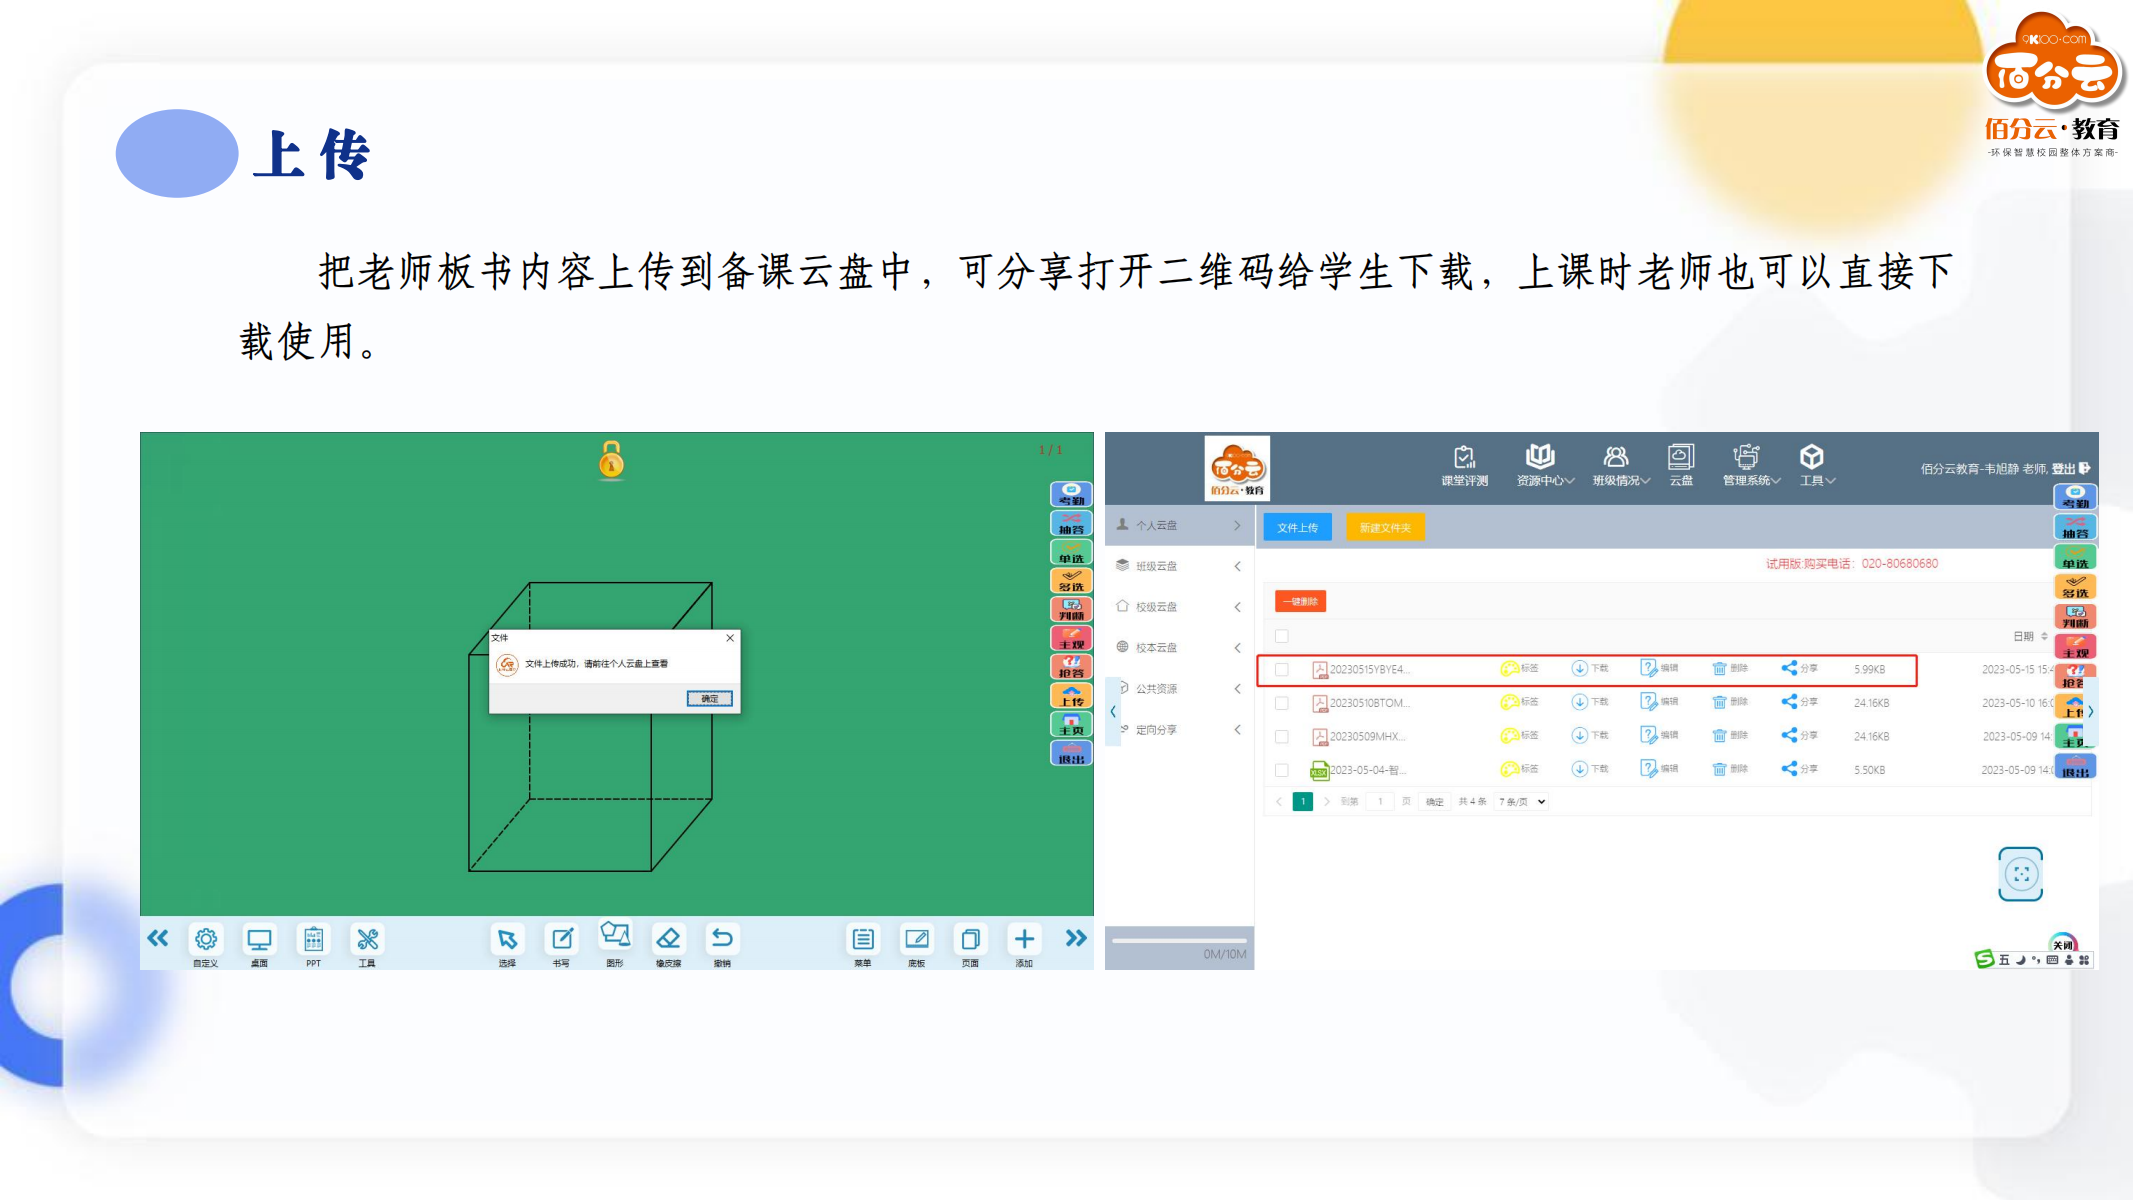
Task: Confirm the upload dialog with 确定
Action: click(709, 698)
